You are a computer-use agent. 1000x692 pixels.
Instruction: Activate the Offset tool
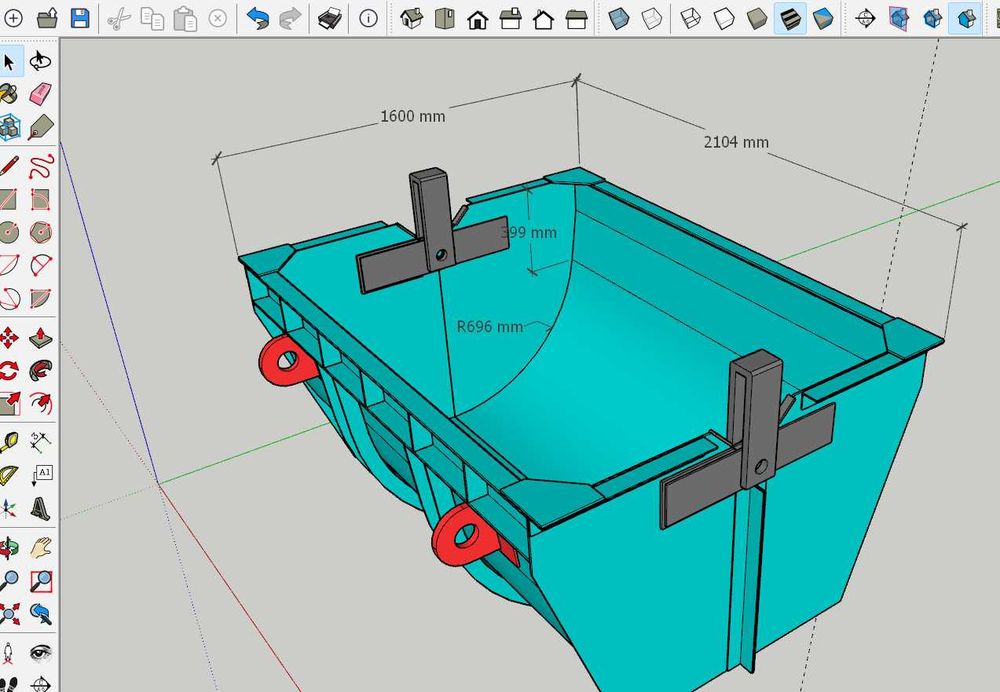[40, 404]
